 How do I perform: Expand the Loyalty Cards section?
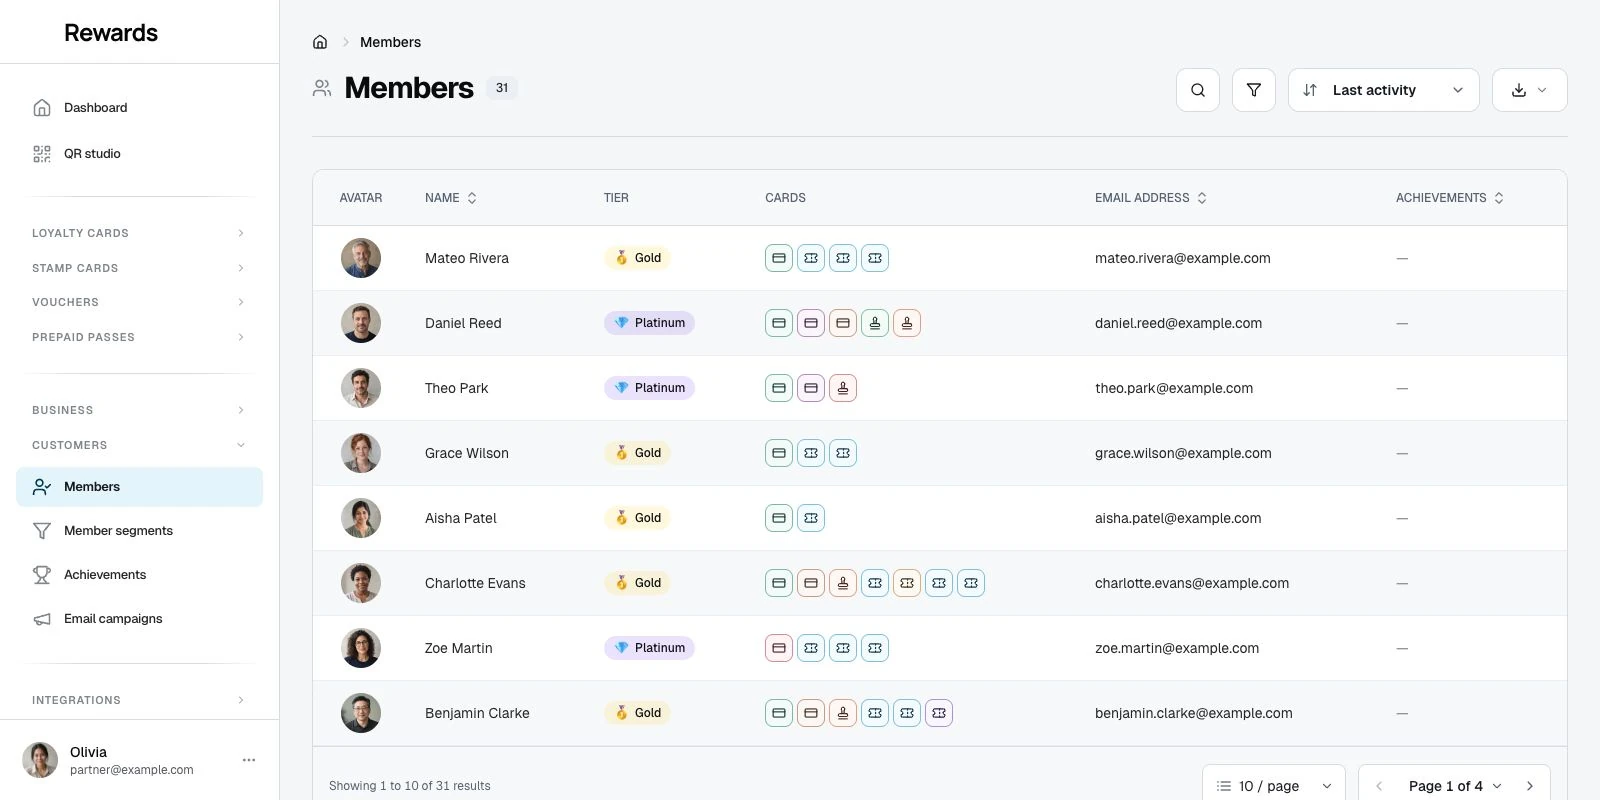click(x=139, y=233)
